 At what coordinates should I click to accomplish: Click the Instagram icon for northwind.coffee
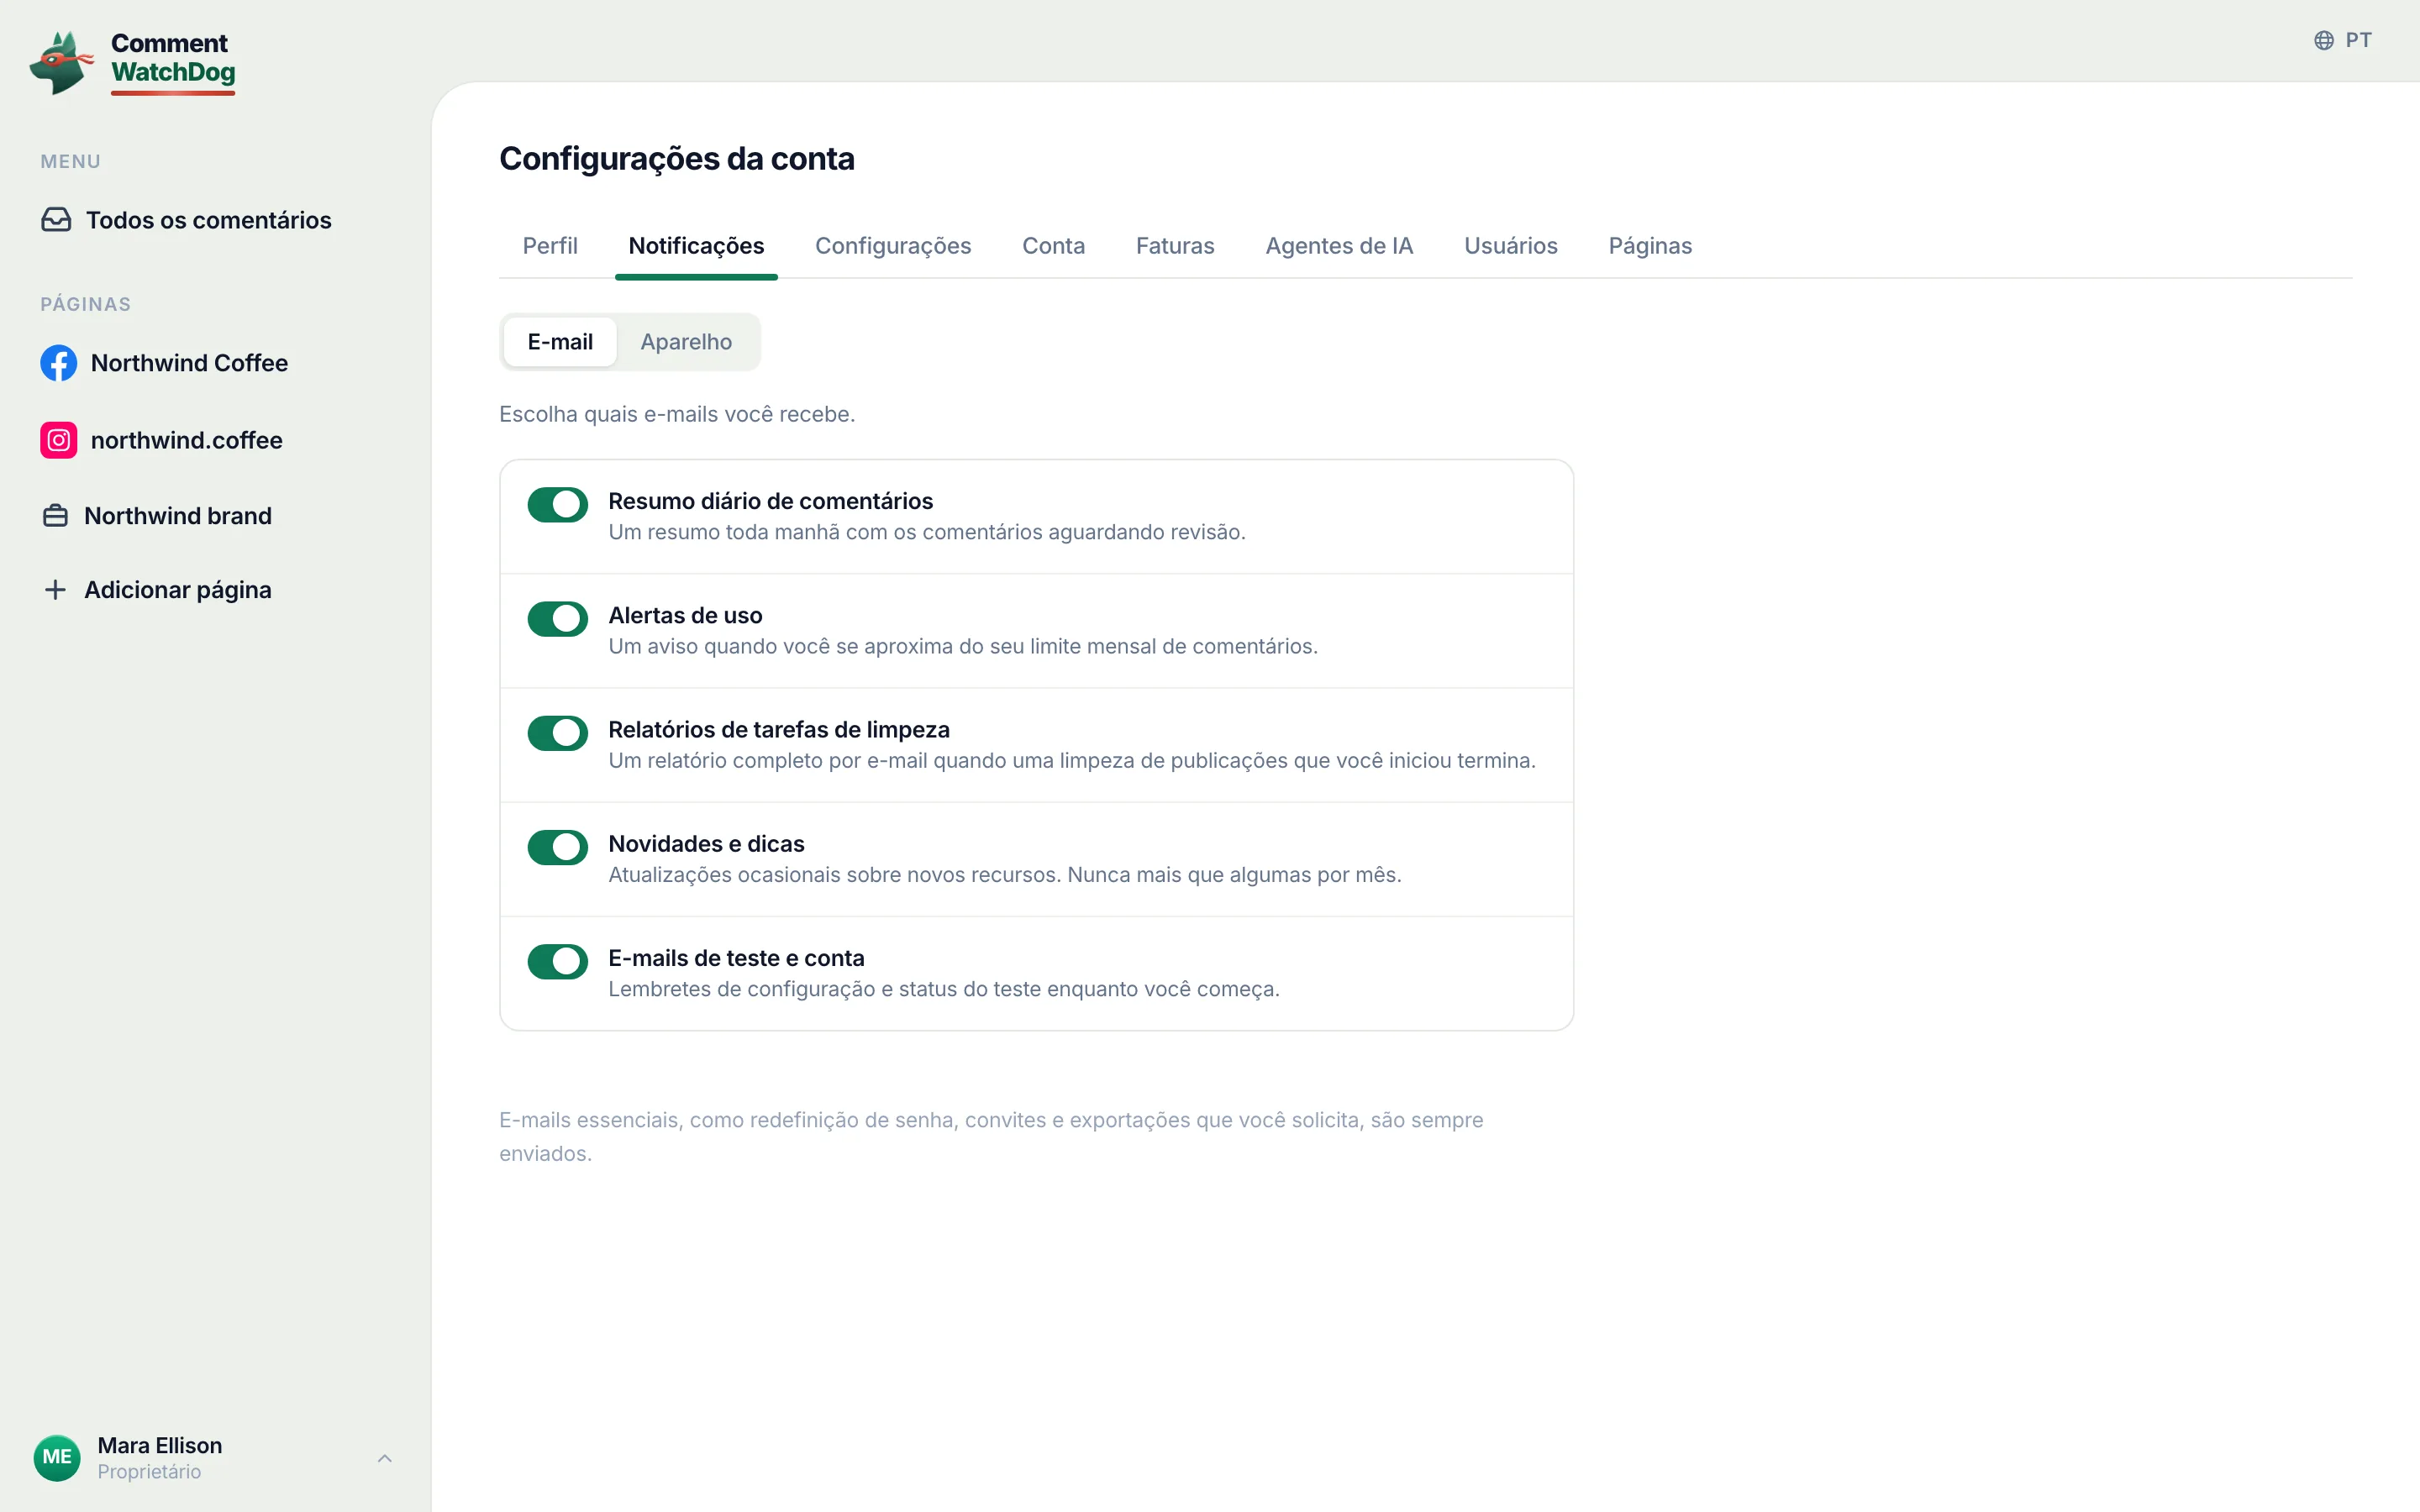(59, 440)
